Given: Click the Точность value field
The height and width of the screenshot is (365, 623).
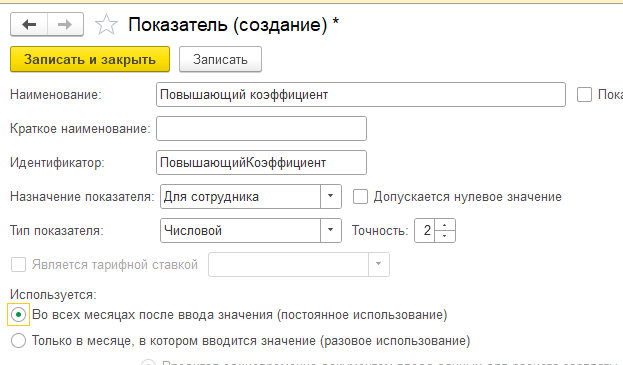Looking at the screenshot, I should (x=425, y=230).
